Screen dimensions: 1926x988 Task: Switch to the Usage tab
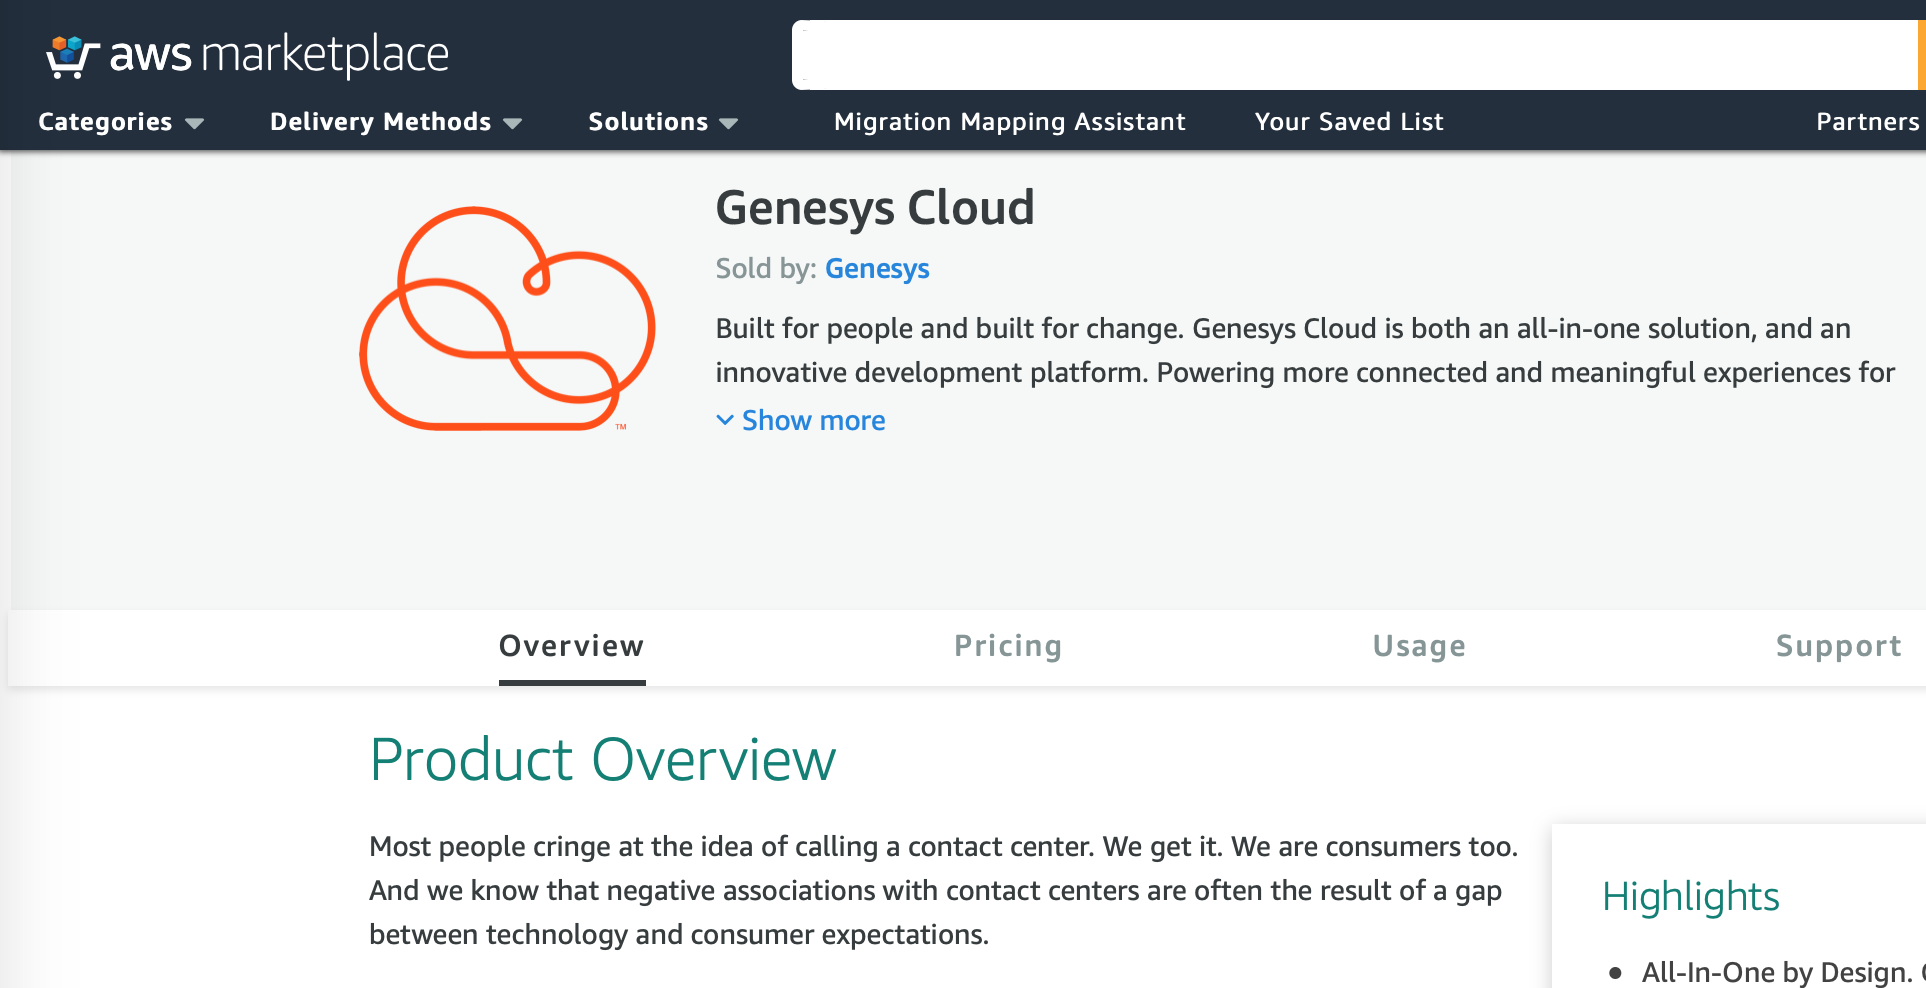(x=1419, y=647)
